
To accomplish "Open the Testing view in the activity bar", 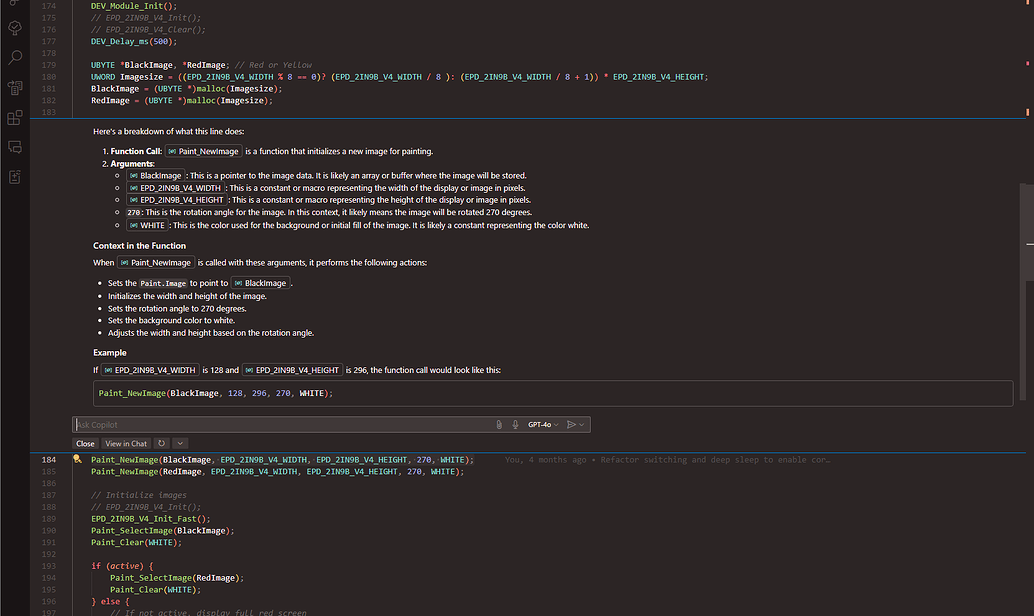I will click(x=15, y=28).
